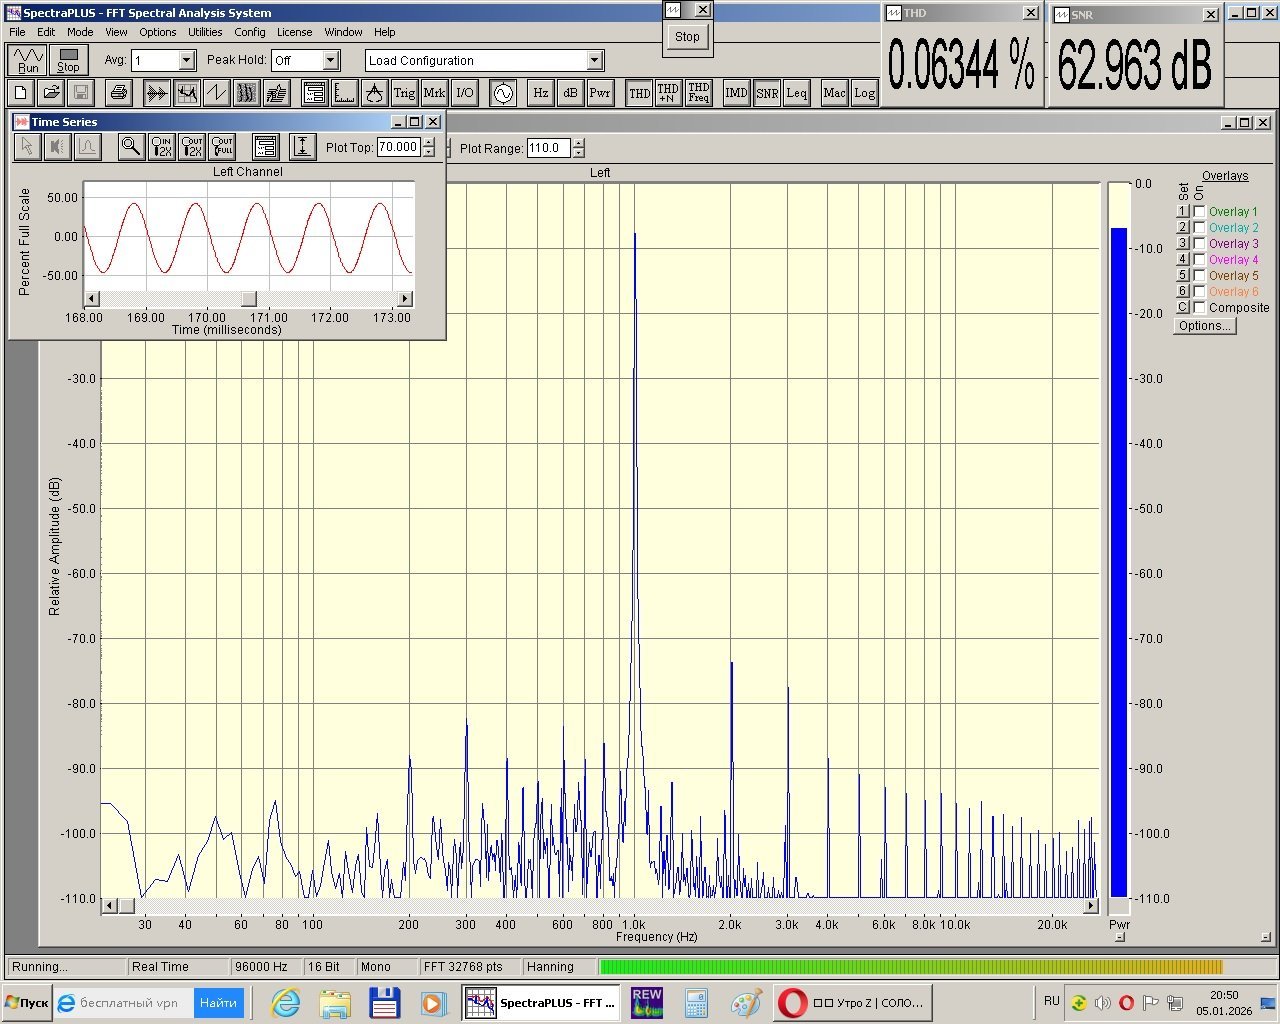Enable the Overlay 1 checkbox
The width and height of the screenshot is (1280, 1024).
tap(1200, 212)
